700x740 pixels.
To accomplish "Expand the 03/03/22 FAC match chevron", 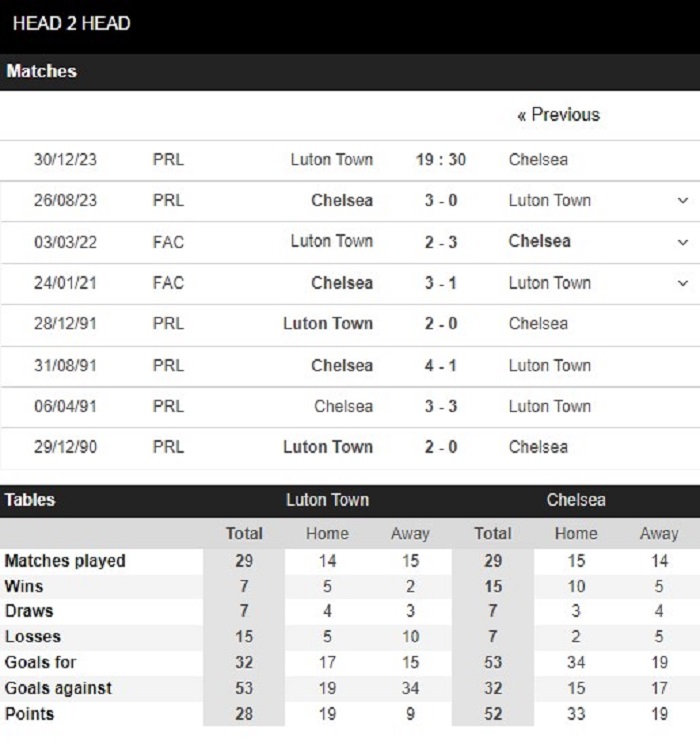I will click(x=683, y=242).
